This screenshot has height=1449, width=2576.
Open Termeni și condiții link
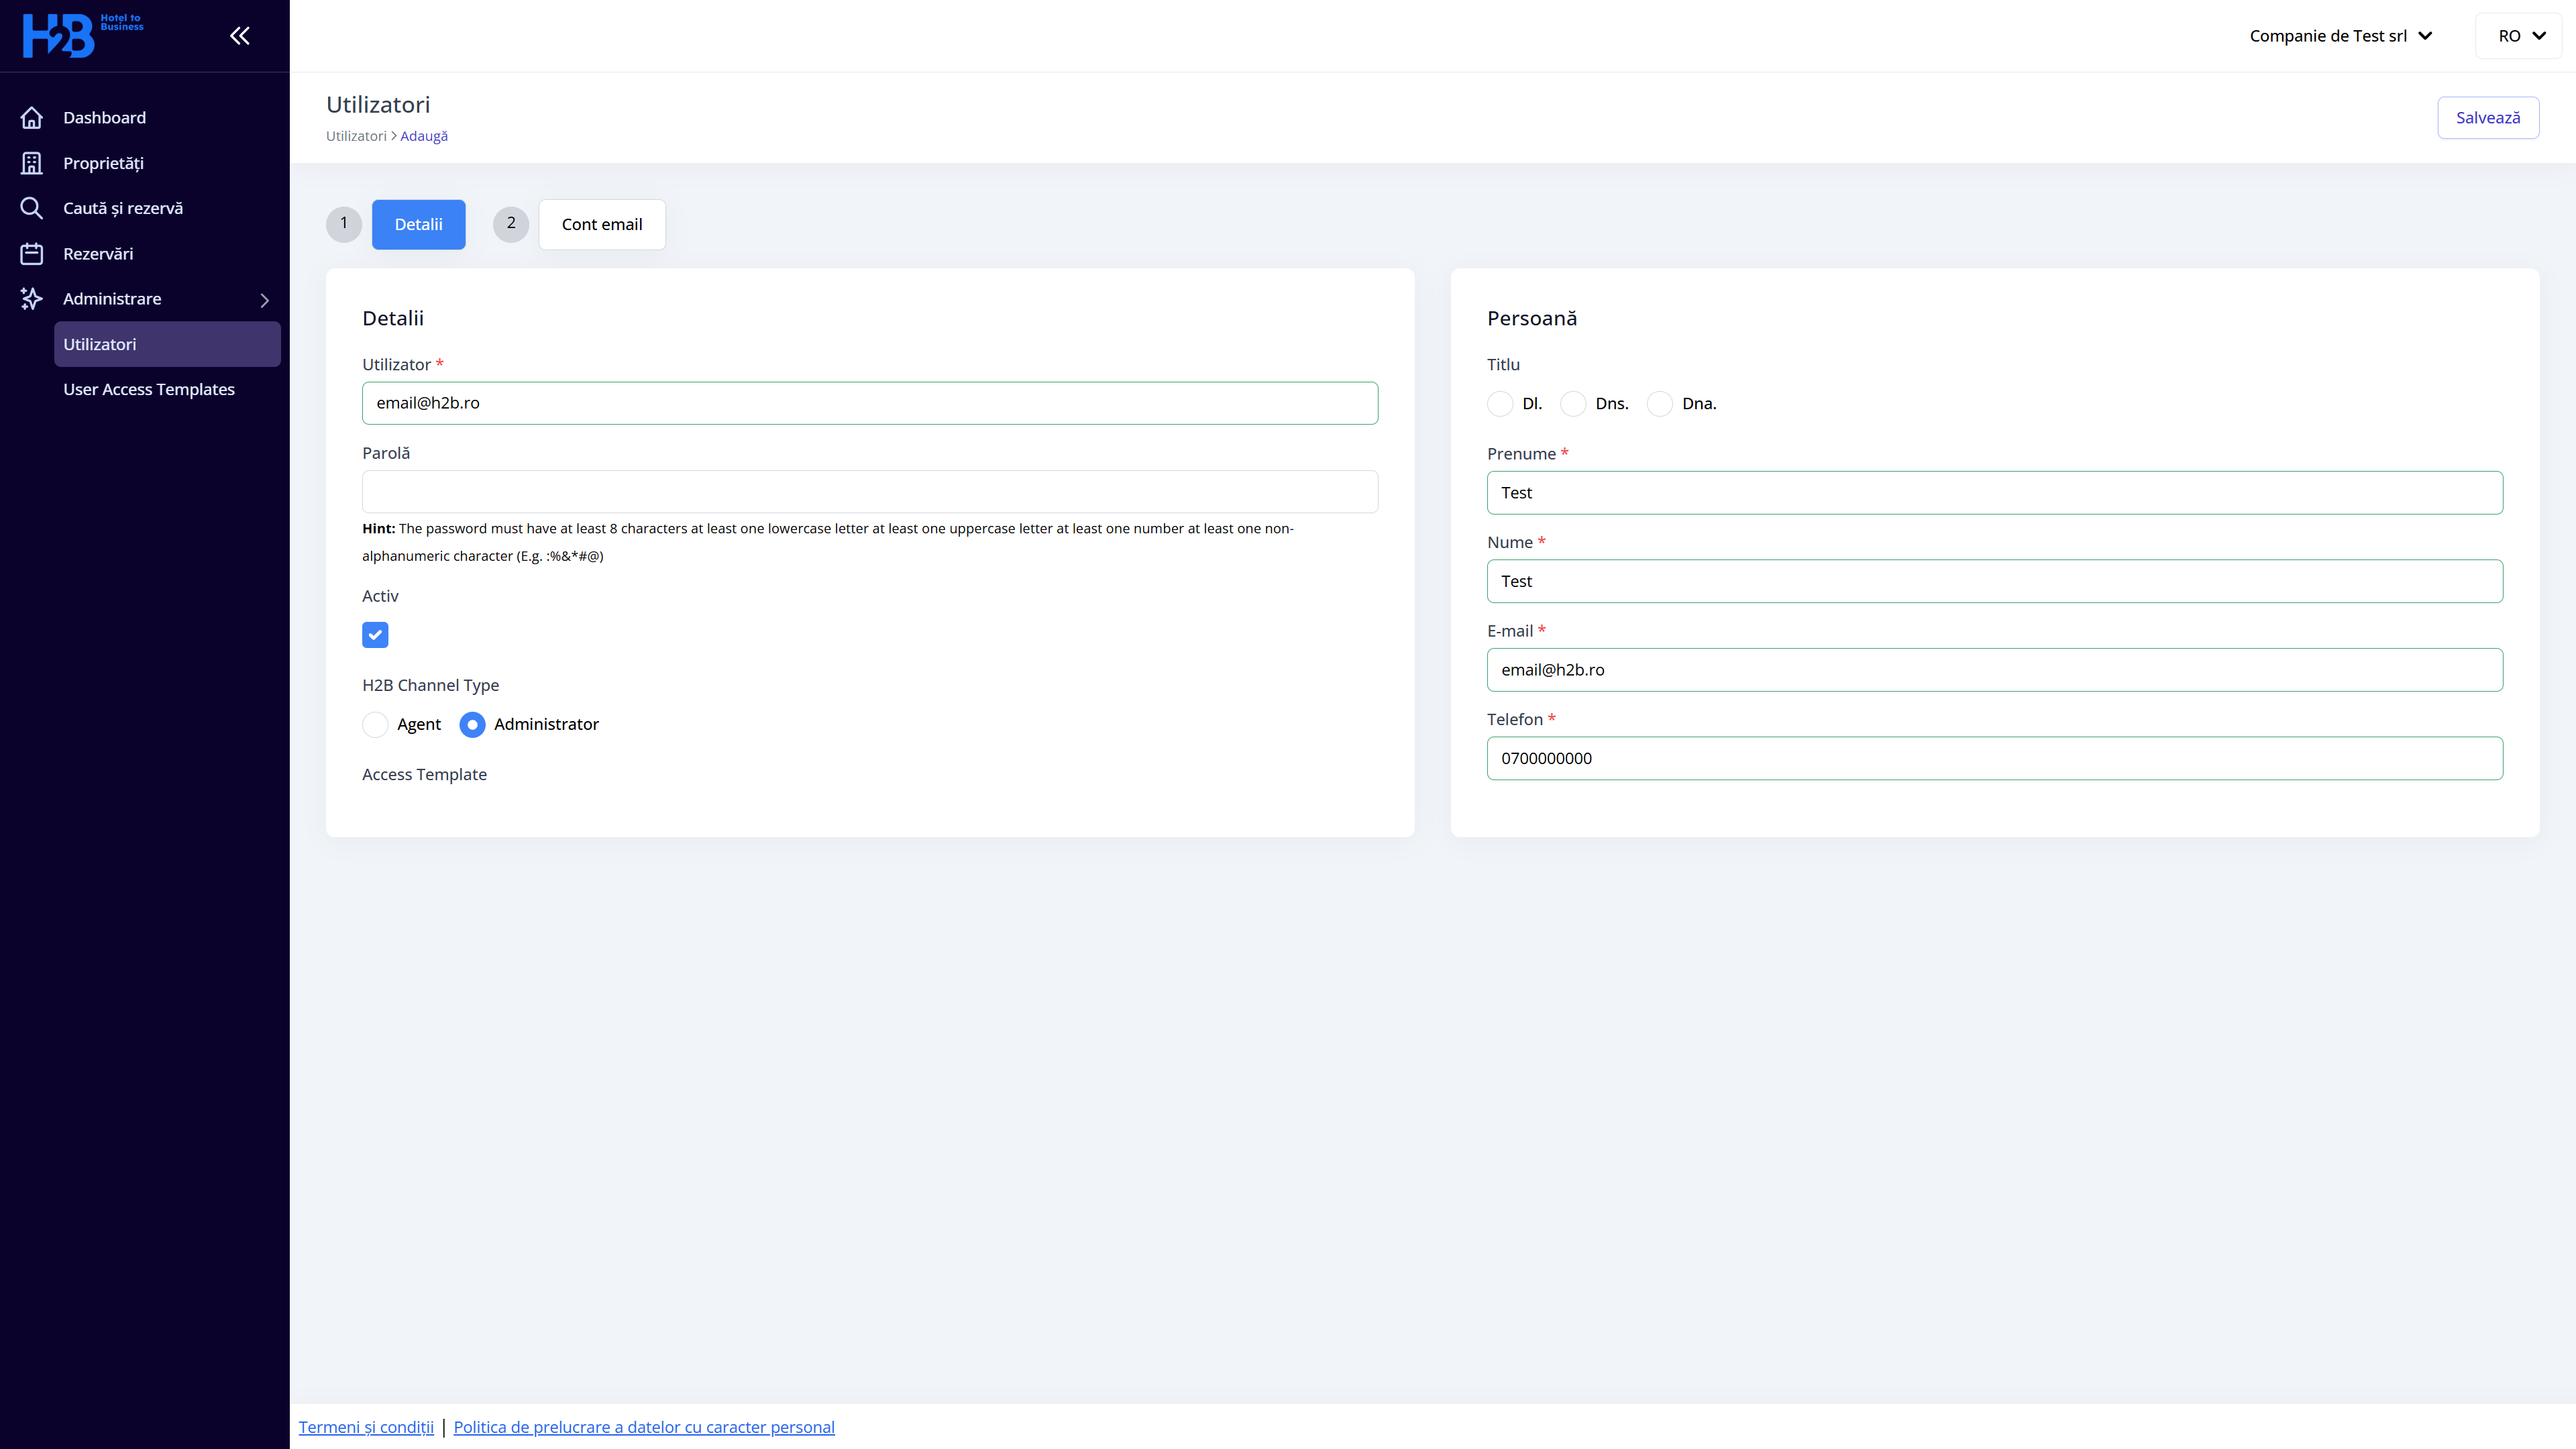[366, 1427]
